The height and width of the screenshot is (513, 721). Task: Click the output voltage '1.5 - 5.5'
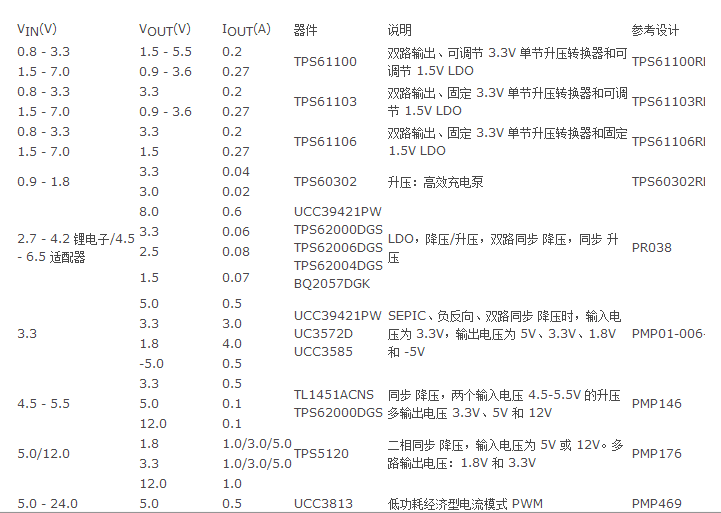coord(166,51)
